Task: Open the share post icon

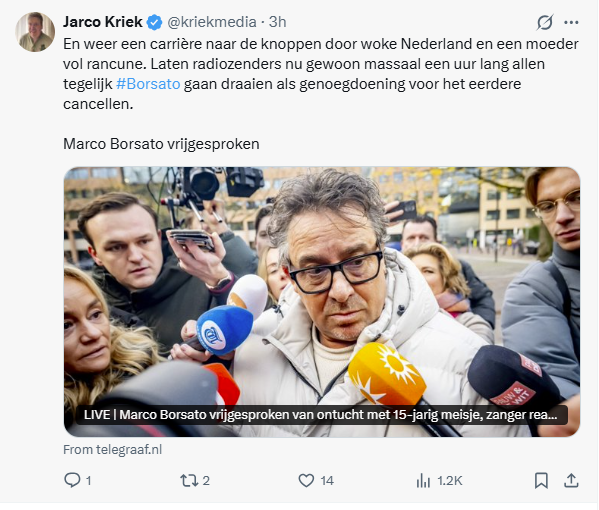Action: tap(571, 480)
